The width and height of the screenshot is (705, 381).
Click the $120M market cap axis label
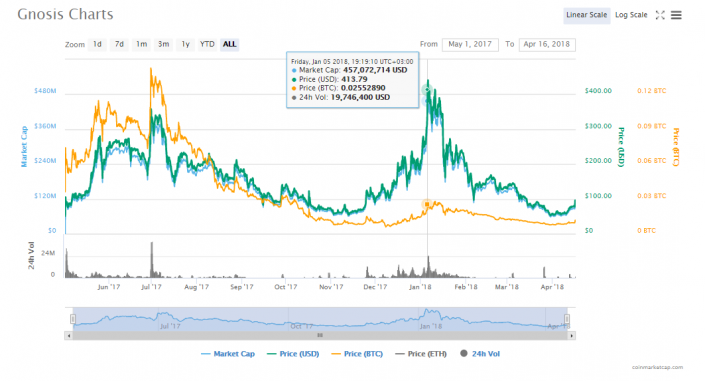[45, 196]
